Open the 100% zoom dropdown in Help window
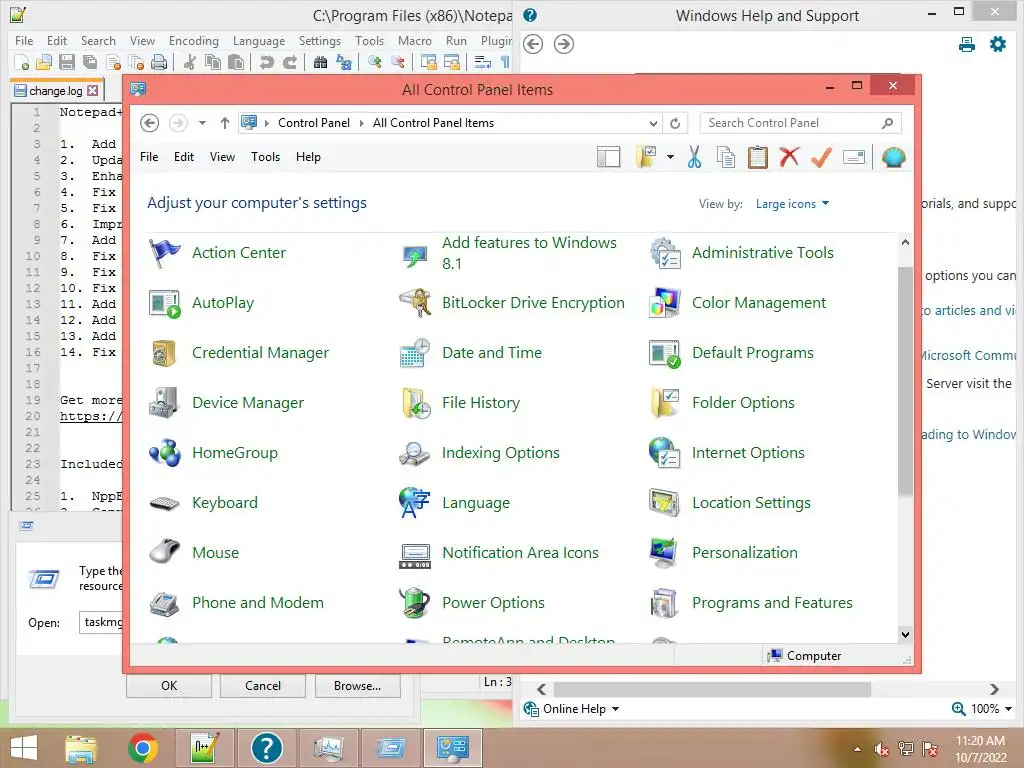Image resolution: width=1024 pixels, height=768 pixels. (991, 709)
